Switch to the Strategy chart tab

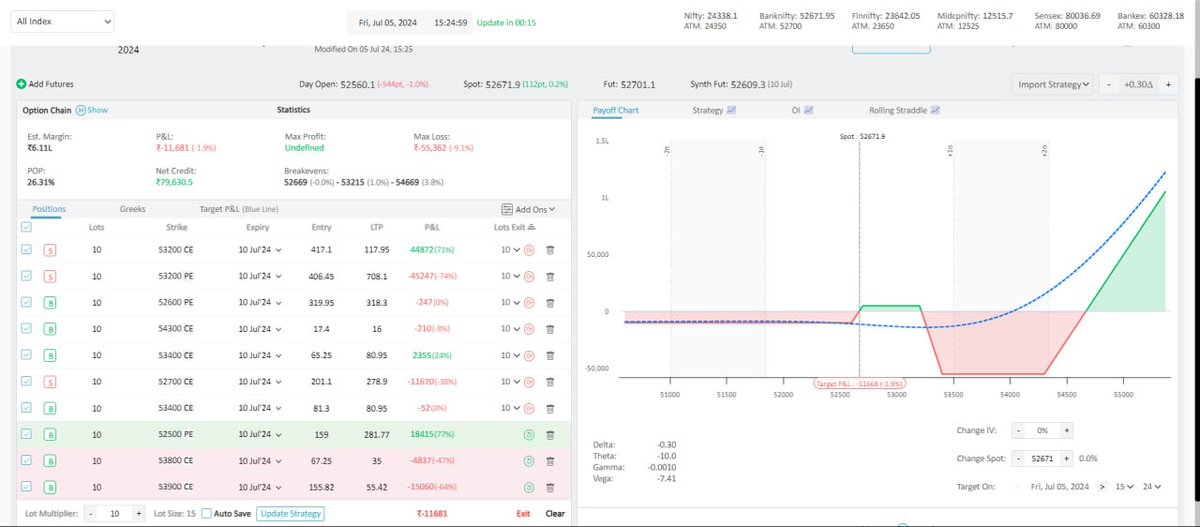[714, 110]
